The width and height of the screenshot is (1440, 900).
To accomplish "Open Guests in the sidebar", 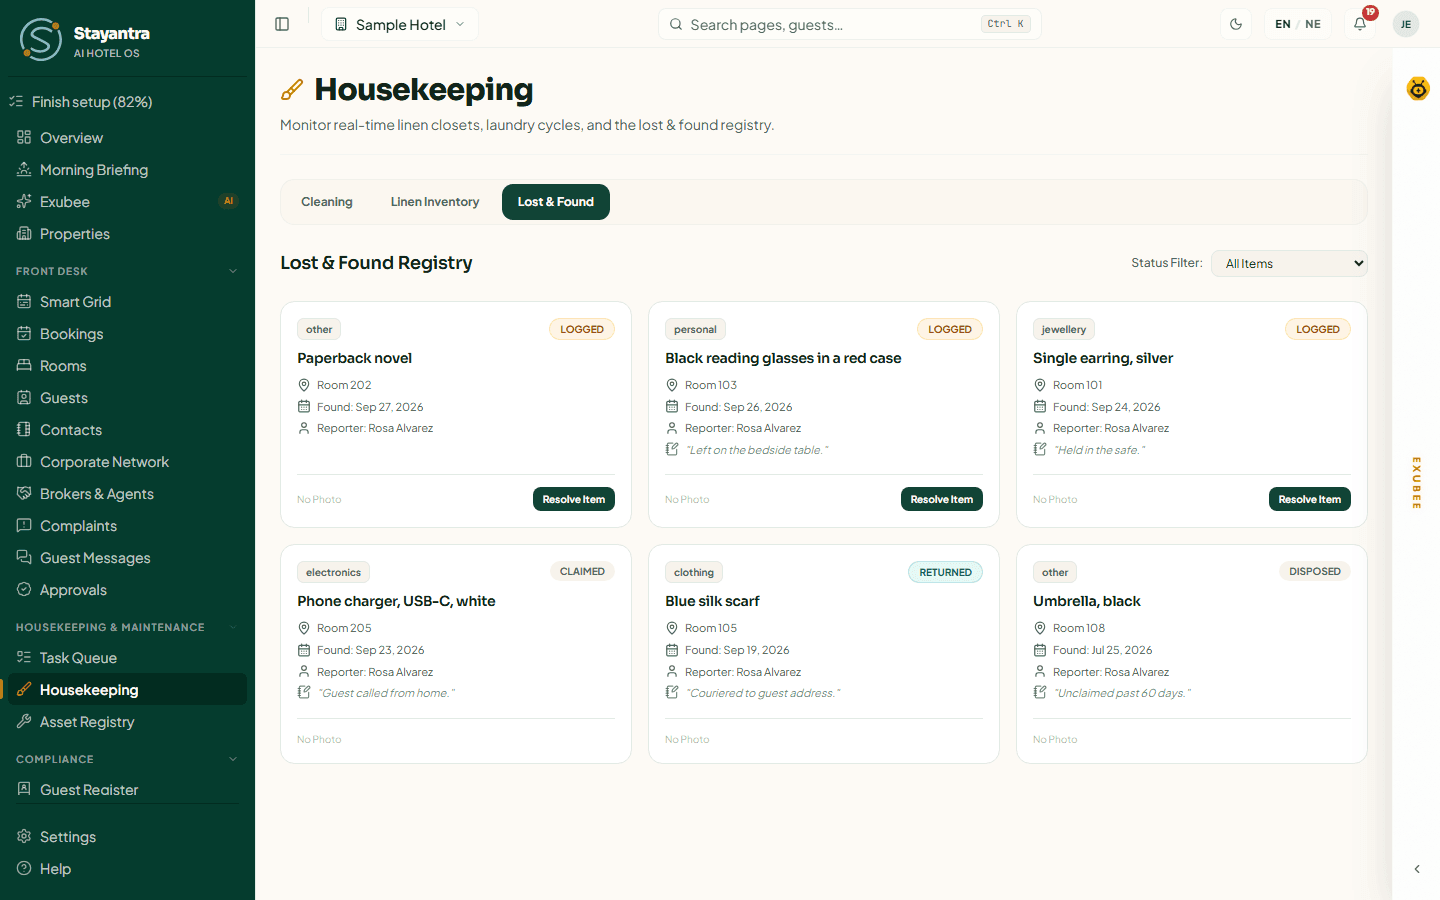I will click(x=127, y=398).
